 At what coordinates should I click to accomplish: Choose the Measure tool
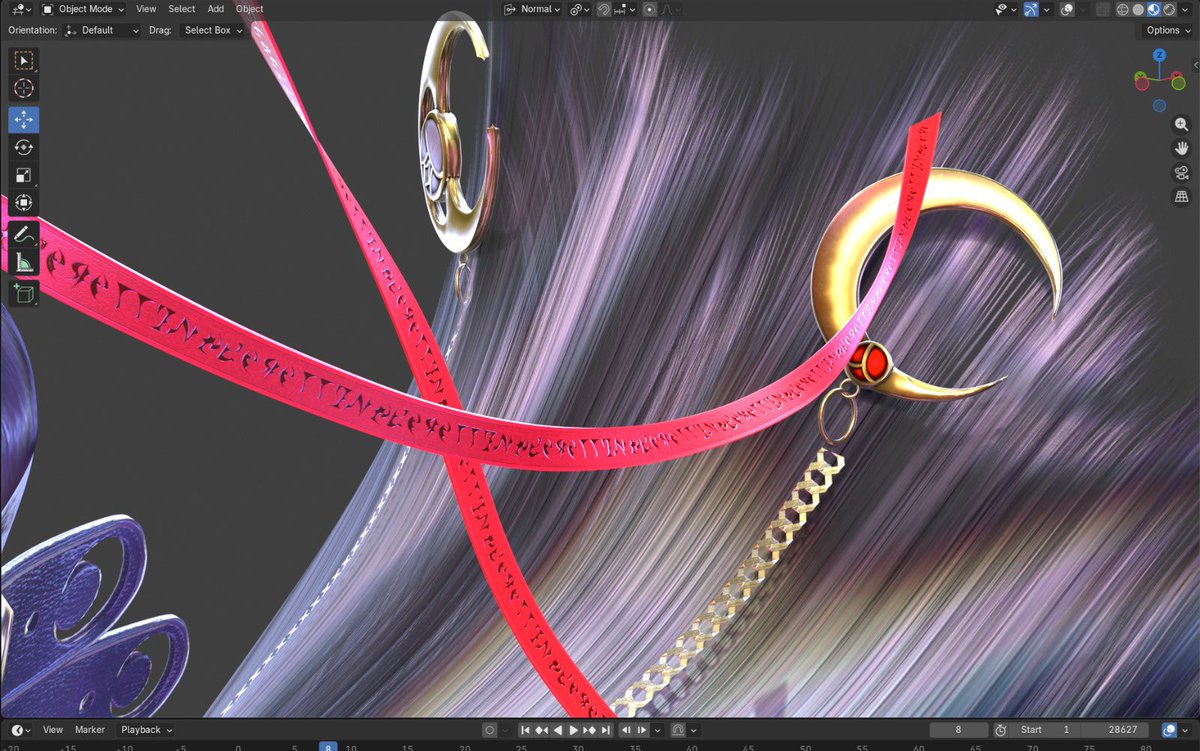point(24,262)
